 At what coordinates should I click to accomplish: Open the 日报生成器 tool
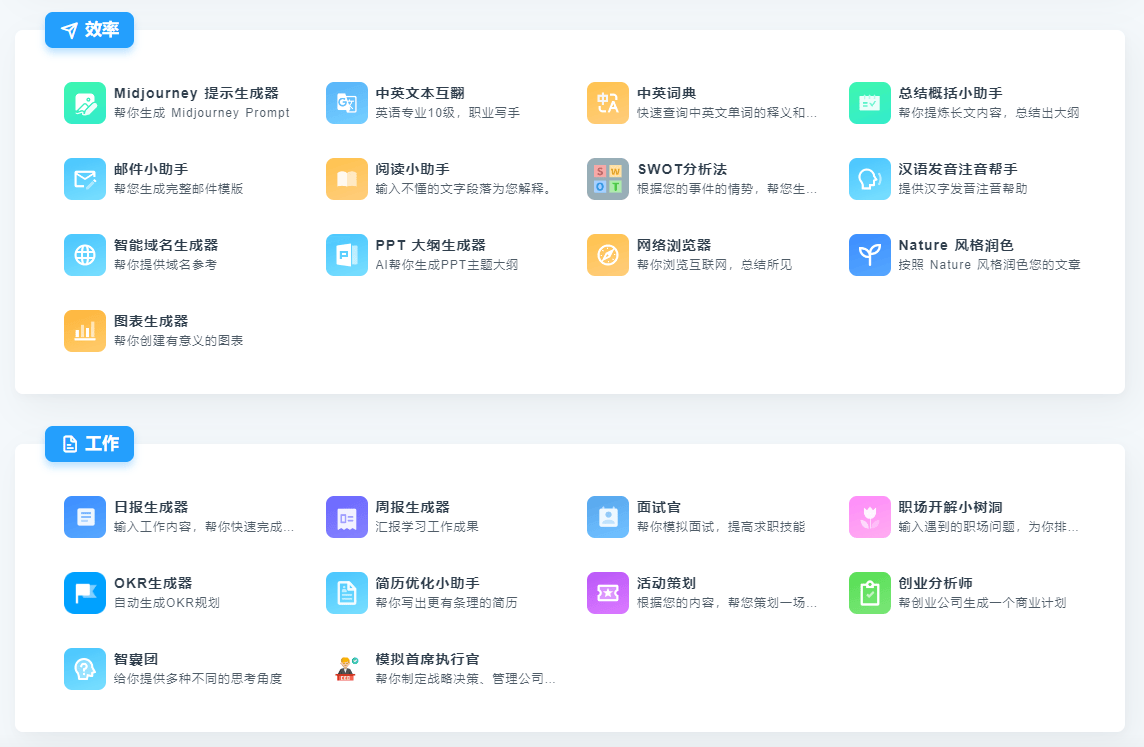point(85,517)
